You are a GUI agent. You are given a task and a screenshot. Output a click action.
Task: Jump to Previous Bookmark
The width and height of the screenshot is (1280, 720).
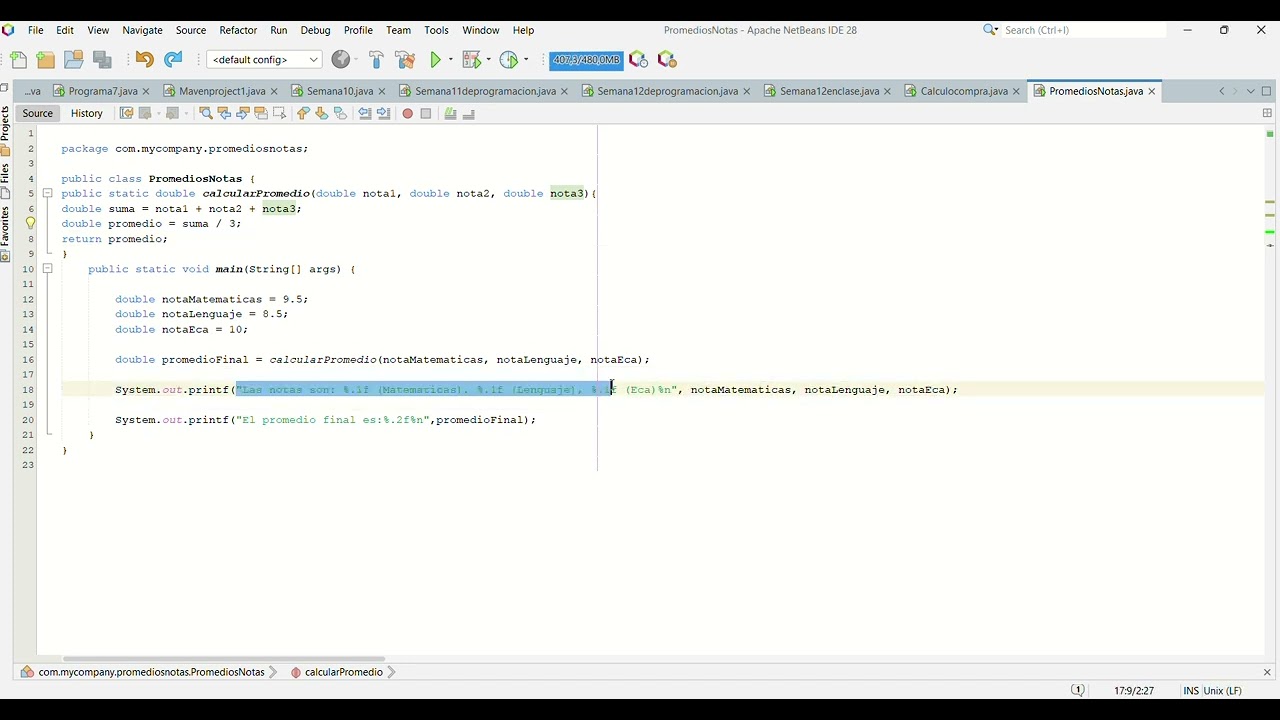(303, 113)
